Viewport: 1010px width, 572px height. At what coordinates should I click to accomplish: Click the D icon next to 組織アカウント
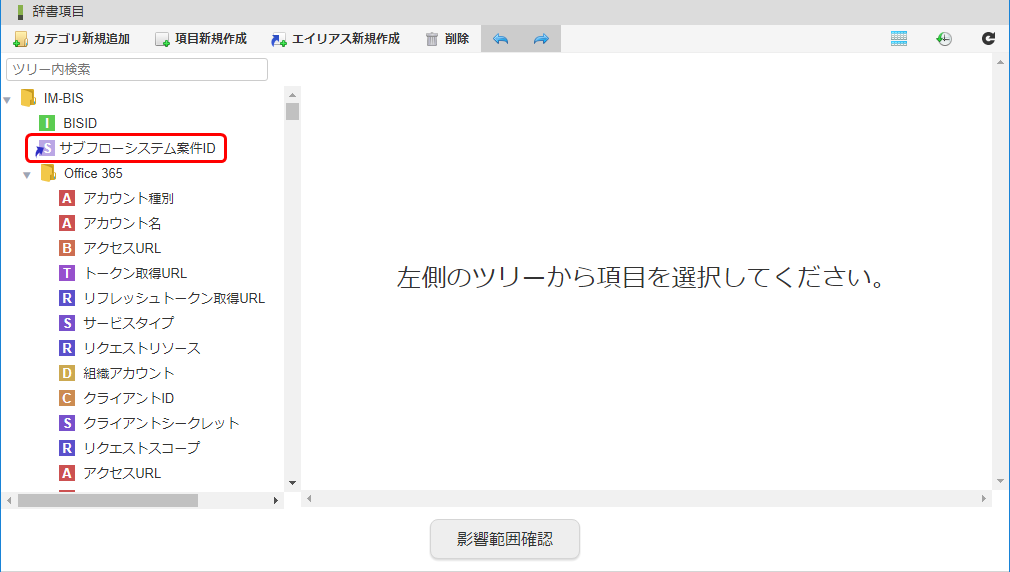point(67,373)
